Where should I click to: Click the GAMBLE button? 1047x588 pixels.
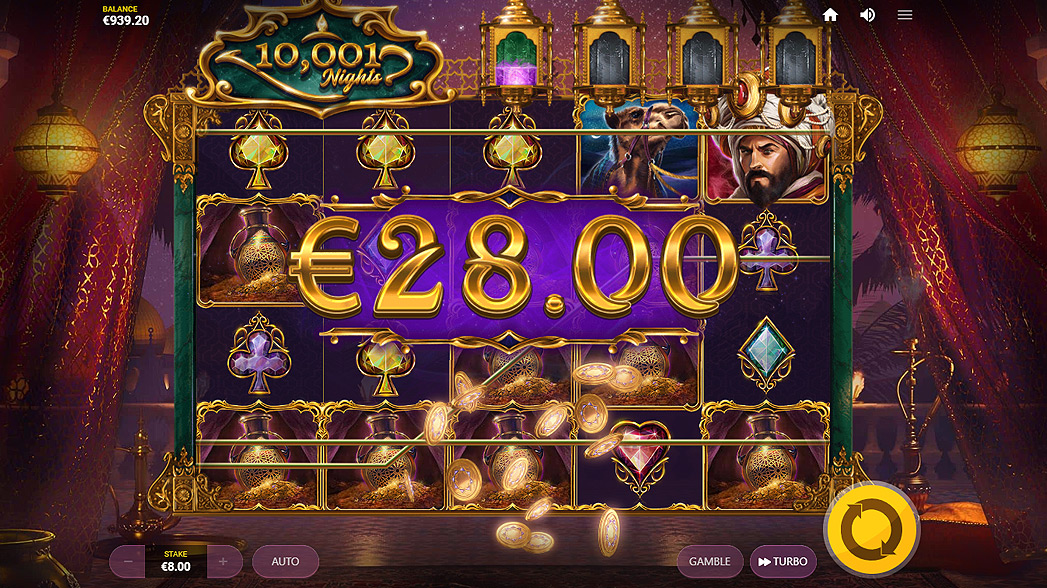710,562
